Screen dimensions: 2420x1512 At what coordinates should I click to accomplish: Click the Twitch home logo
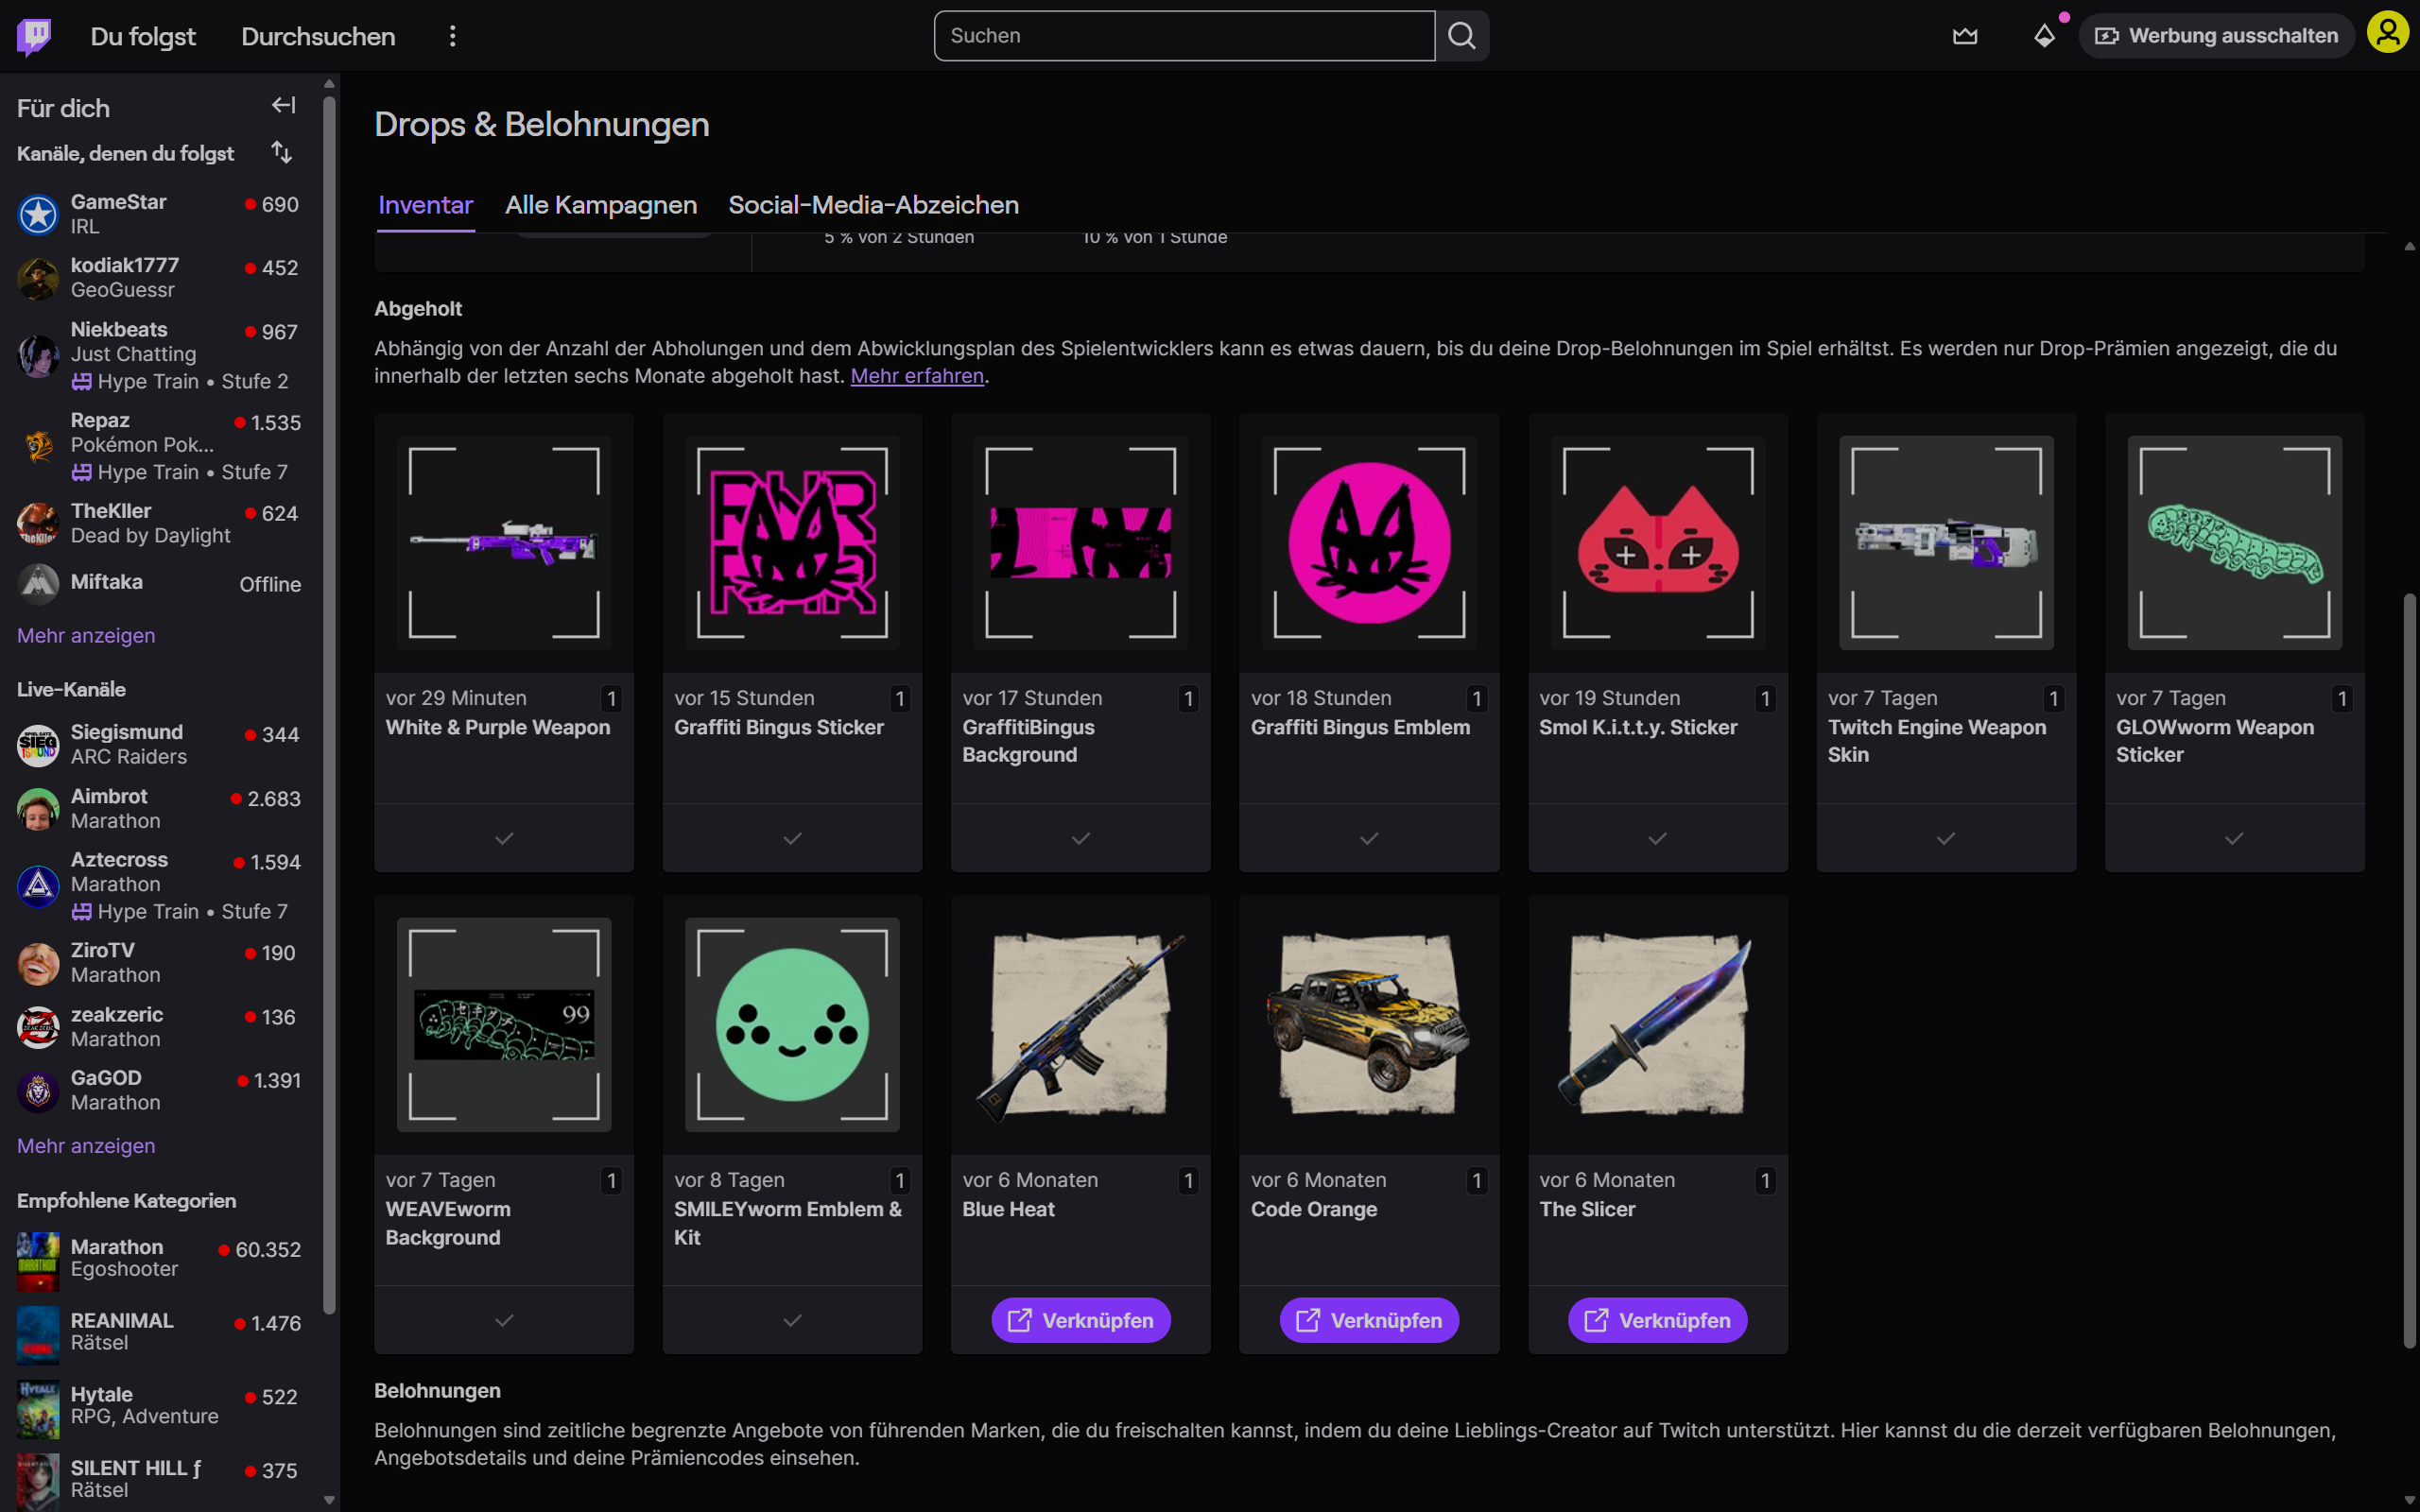point(34,36)
